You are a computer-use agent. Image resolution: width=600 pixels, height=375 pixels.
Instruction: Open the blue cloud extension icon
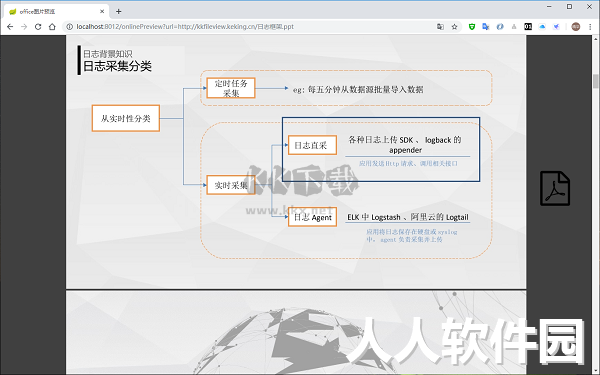pyautogui.click(x=542, y=27)
